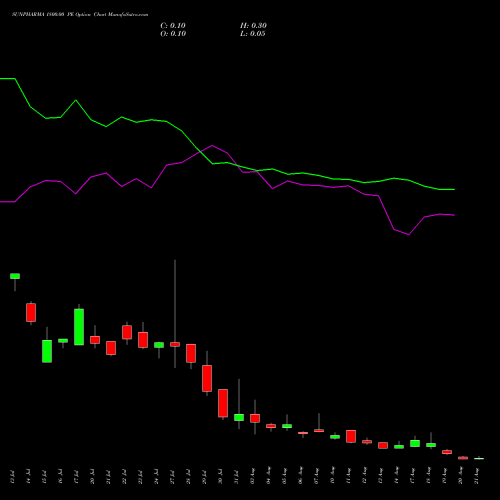Click the 17 Jul date label
This screenshot has width=500, height=500.
click(x=76, y=477)
